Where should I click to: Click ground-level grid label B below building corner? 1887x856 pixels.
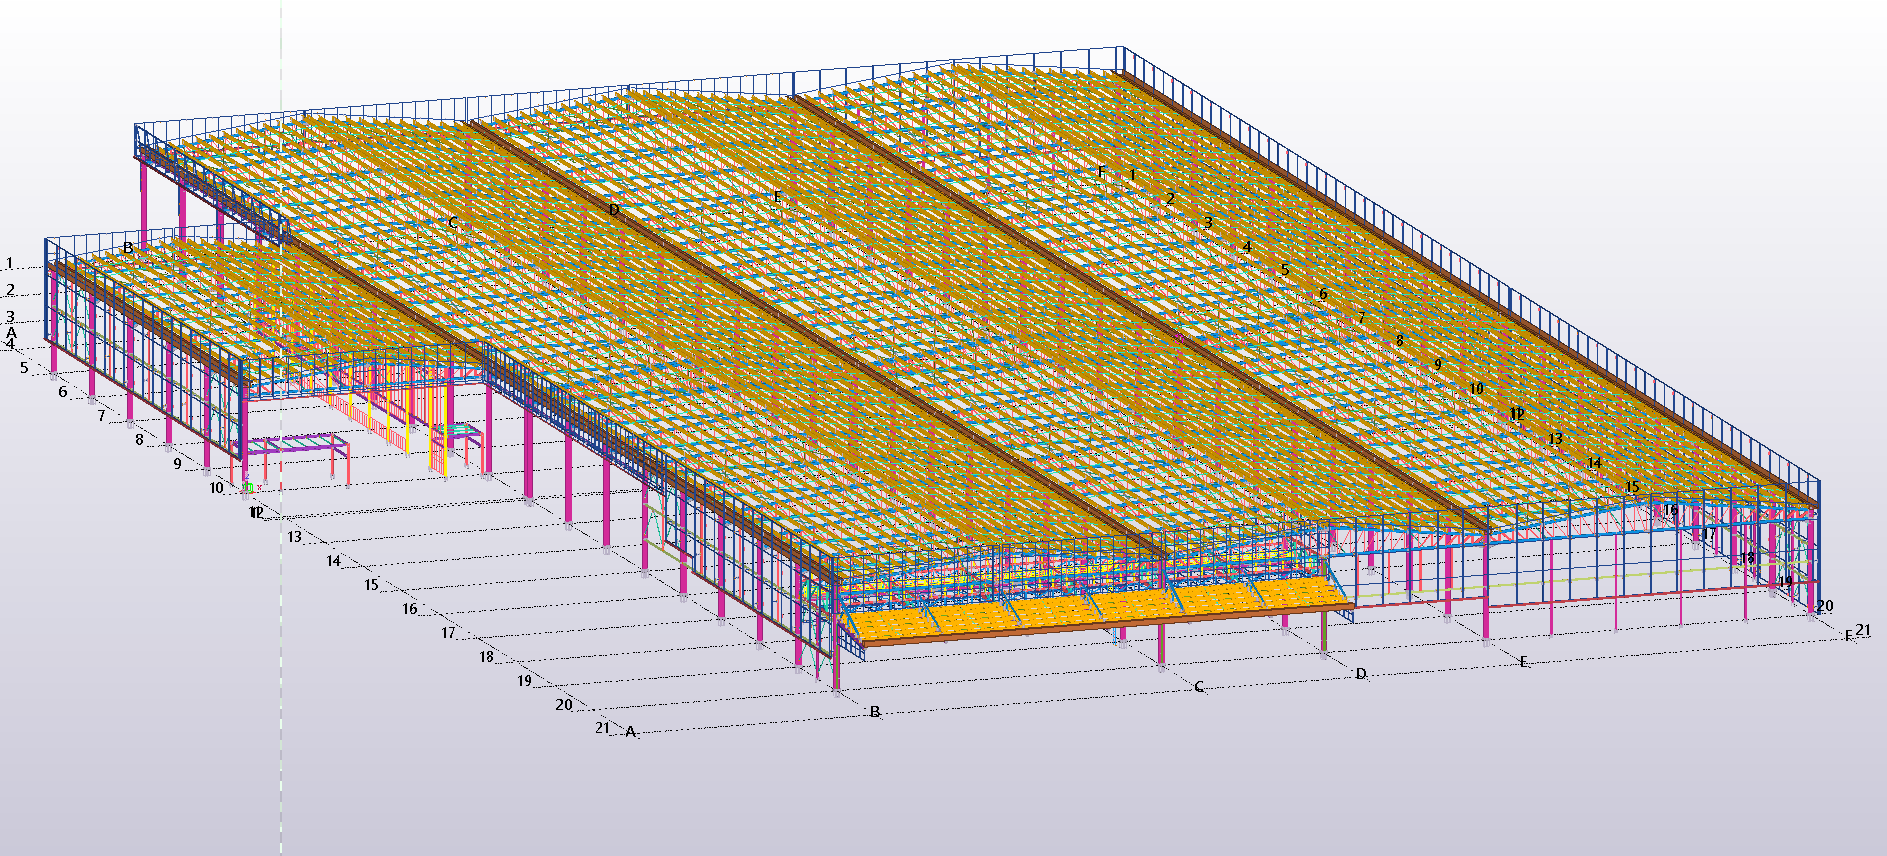pyautogui.click(x=875, y=712)
